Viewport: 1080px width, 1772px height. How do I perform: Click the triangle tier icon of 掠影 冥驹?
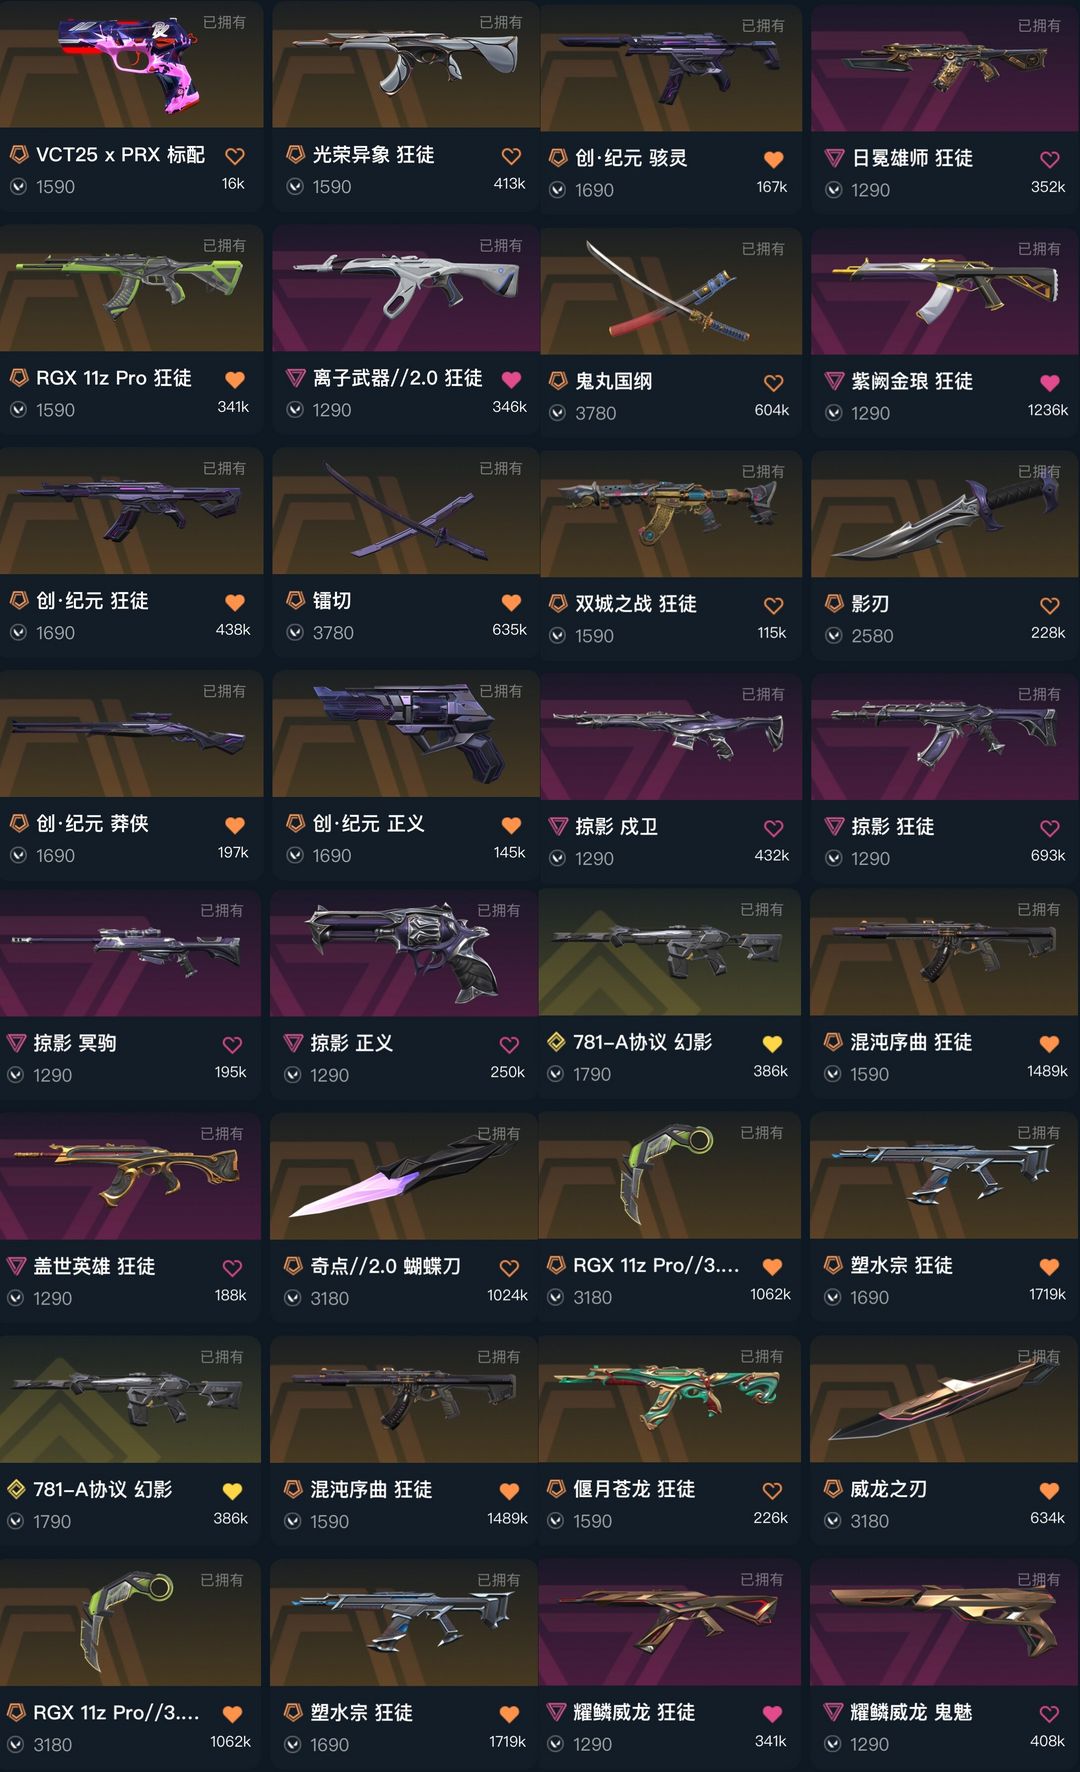point(16,1042)
